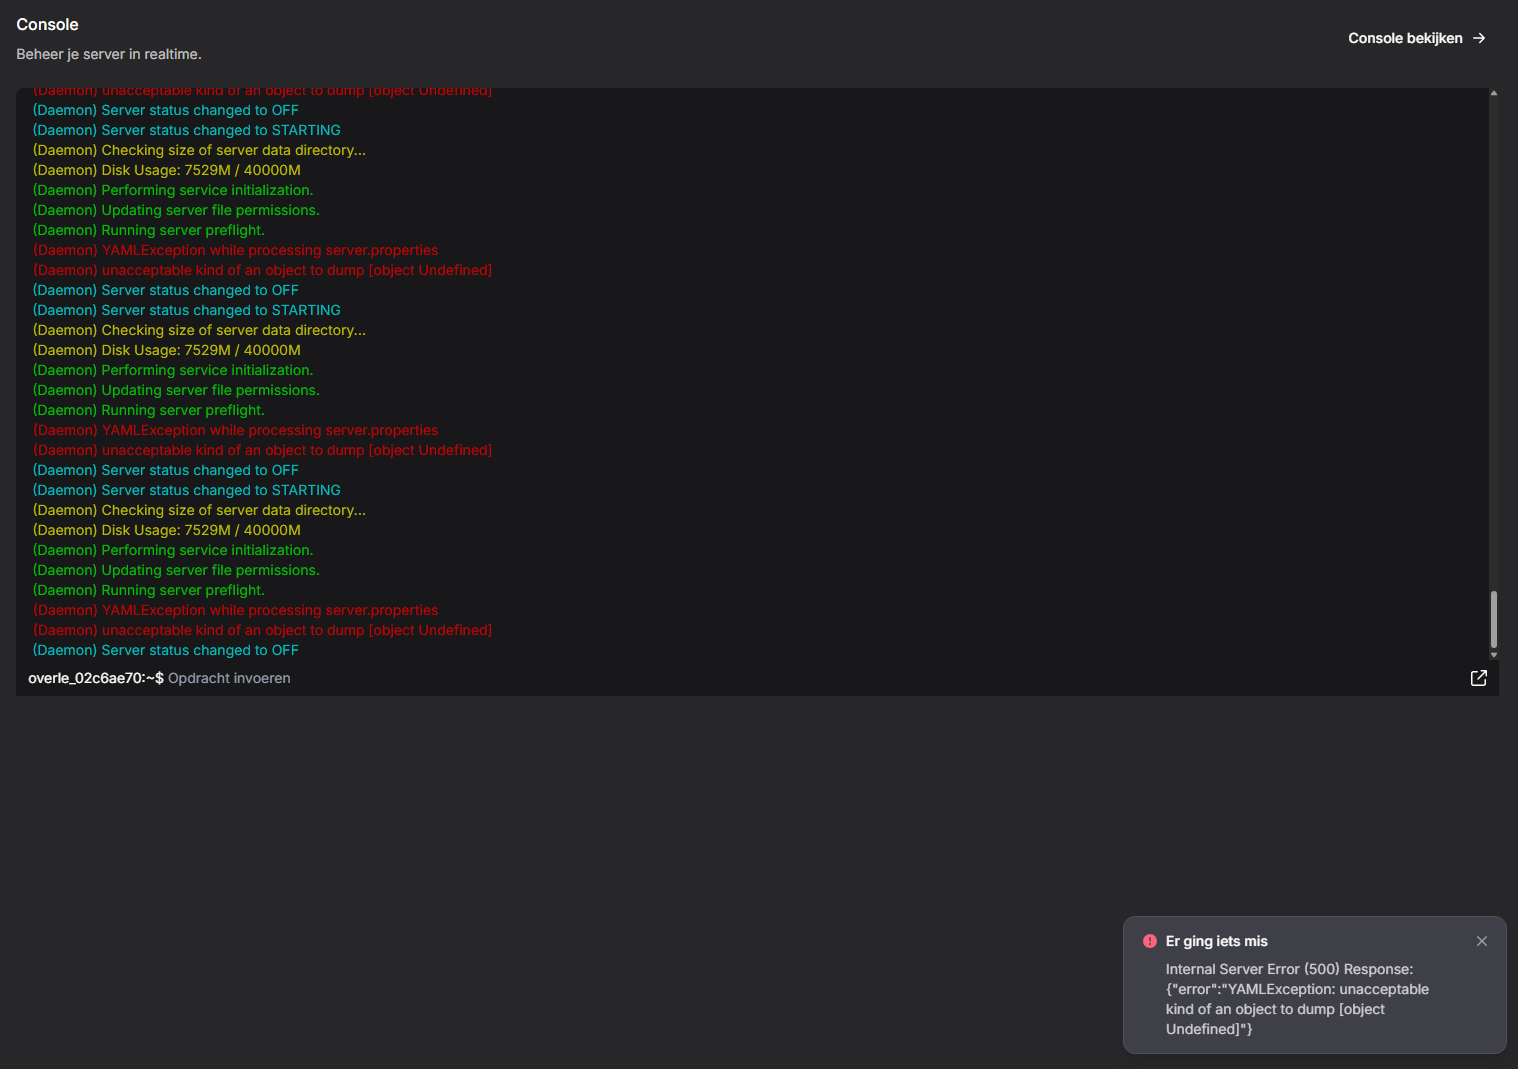
Task: Open the console pop-out icon
Action: (x=1478, y=678)
